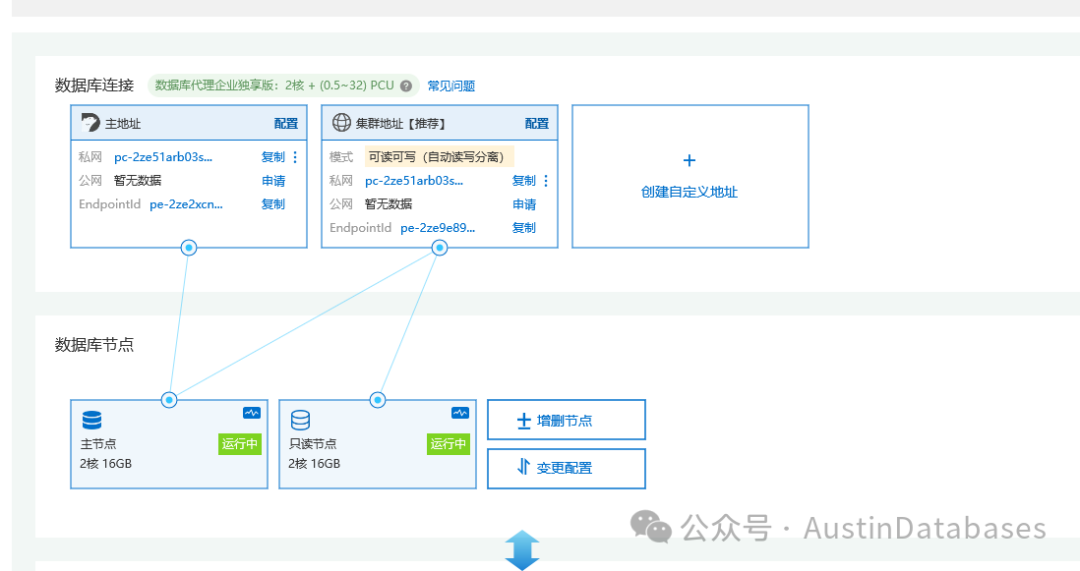Screen dimensions: 1080x571
Task: Click the 运行中 status of 主节点
Action: tap(240, 444)
